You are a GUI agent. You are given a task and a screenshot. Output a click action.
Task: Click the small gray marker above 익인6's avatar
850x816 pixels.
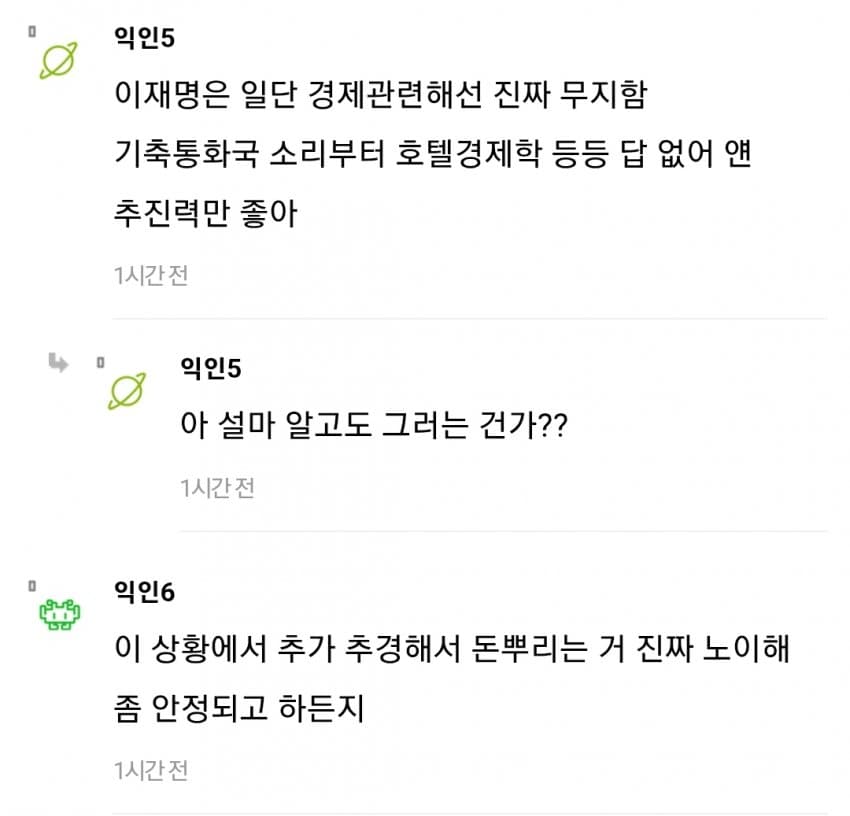click(32, 582)
